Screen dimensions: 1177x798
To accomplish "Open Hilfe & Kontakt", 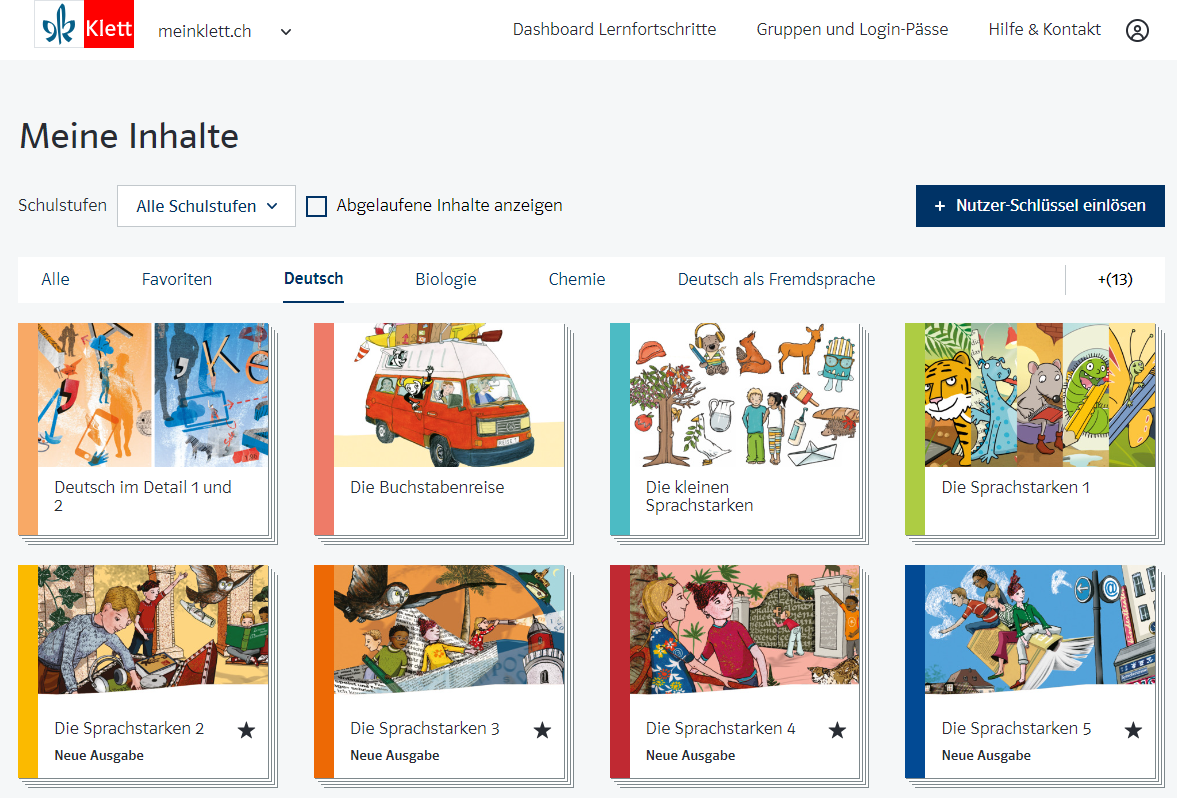I will [1044, 29].
